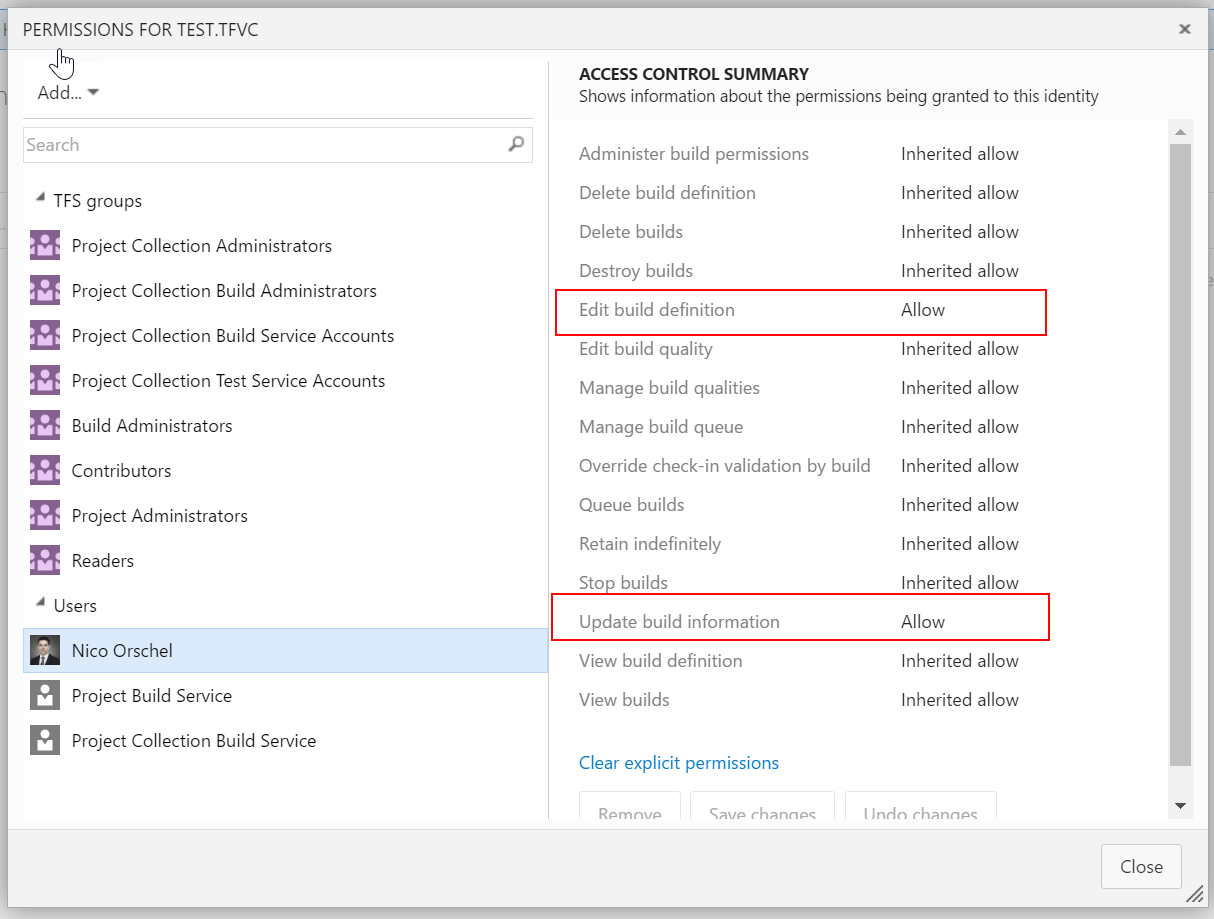Click the Build Administrators group icon
Screen dimensions: 1214x919
coord(45,426)
